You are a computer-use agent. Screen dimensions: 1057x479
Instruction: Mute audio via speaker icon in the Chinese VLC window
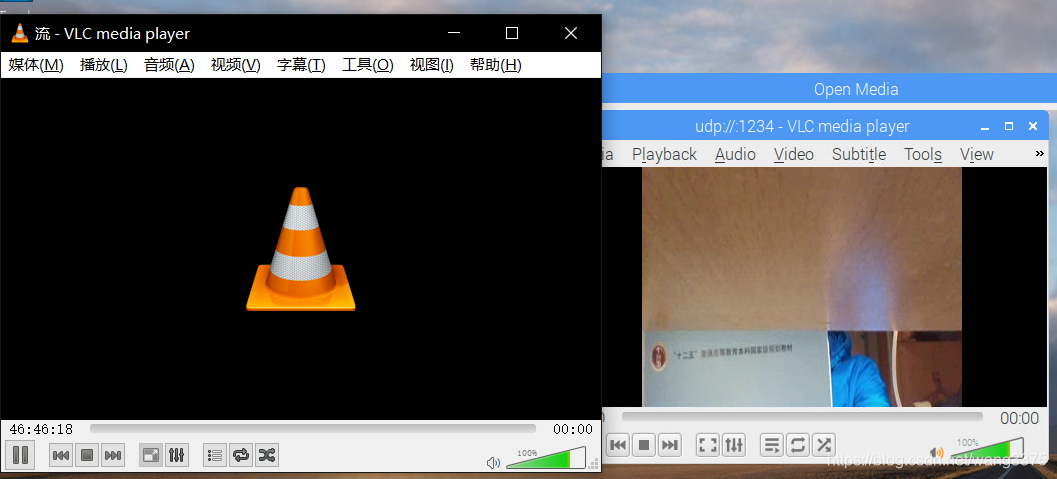tap(493, 462)
